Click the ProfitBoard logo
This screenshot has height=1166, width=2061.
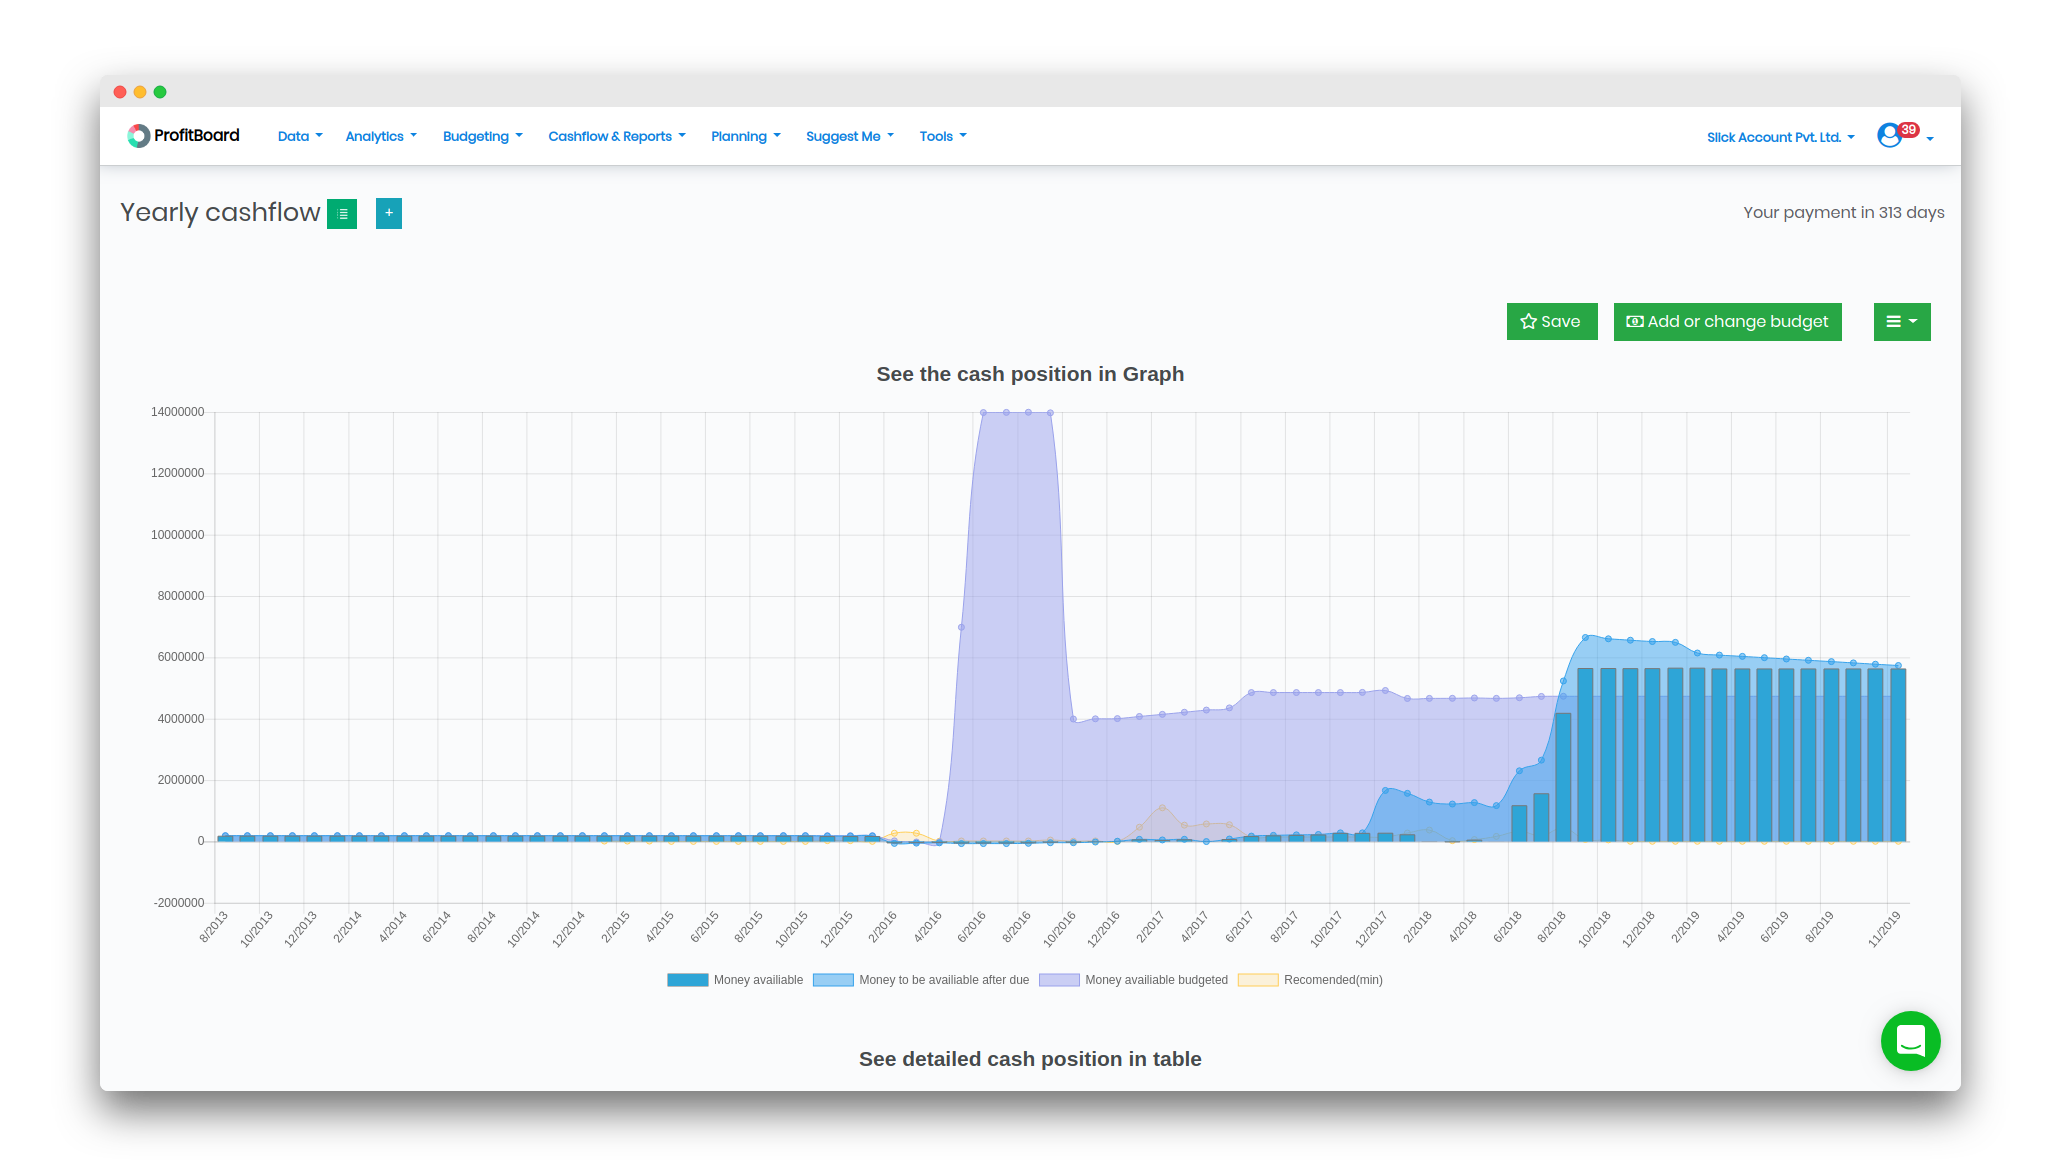[183, 136]
